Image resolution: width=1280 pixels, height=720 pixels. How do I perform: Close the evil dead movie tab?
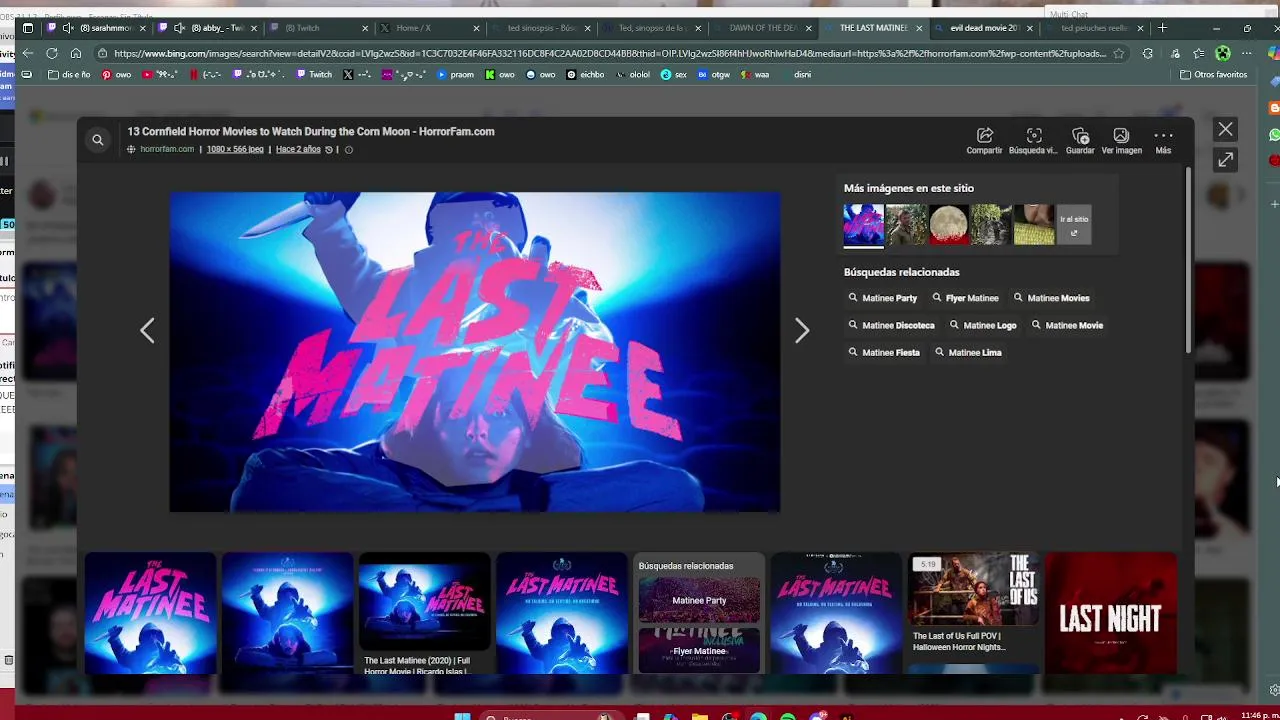(x=1029, y=28)
